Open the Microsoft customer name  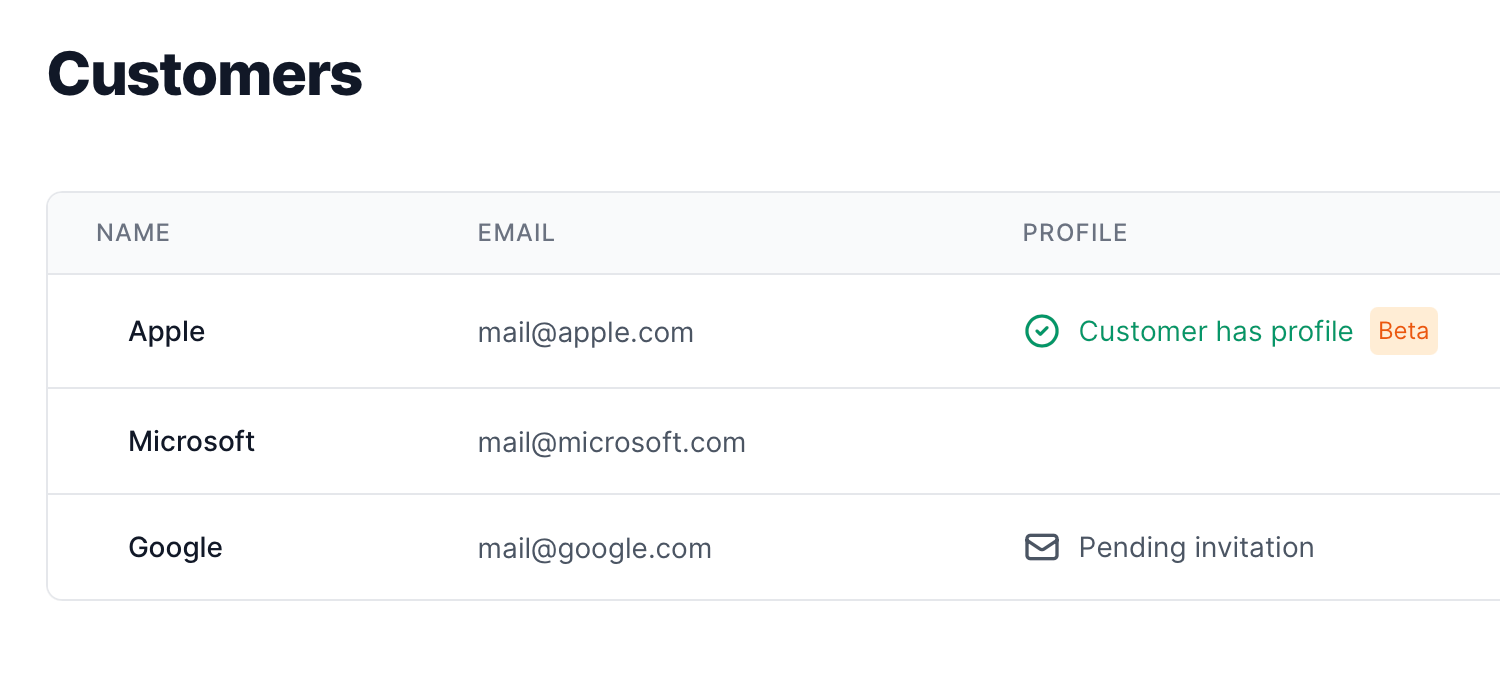tap(192, 441)
